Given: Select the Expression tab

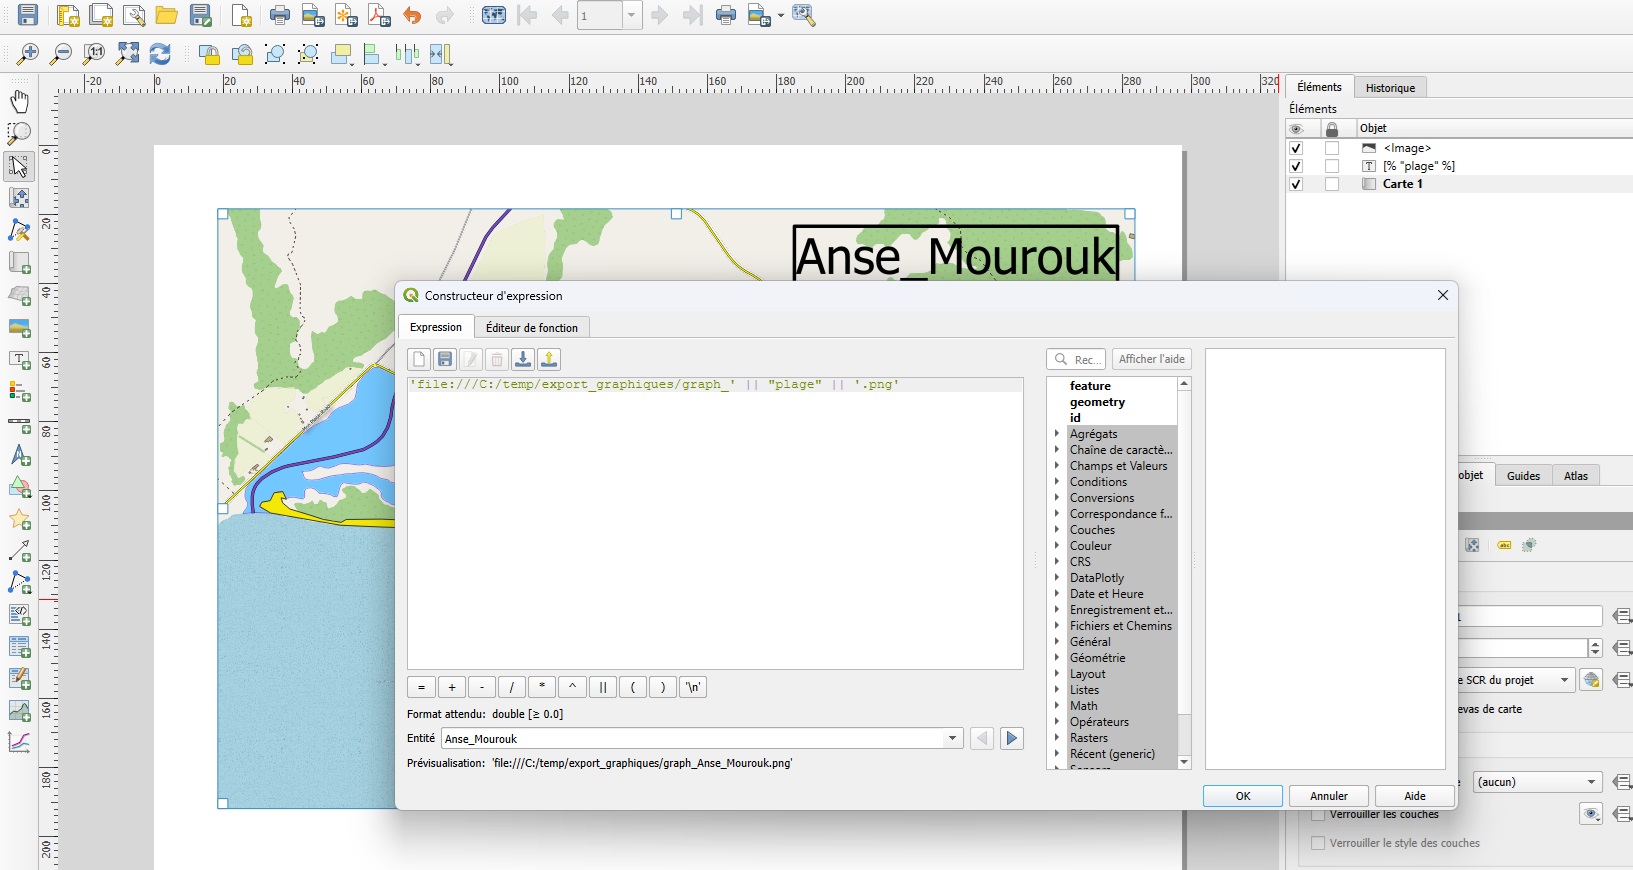Looking at the screenshot, I should [x=436, y=327].
